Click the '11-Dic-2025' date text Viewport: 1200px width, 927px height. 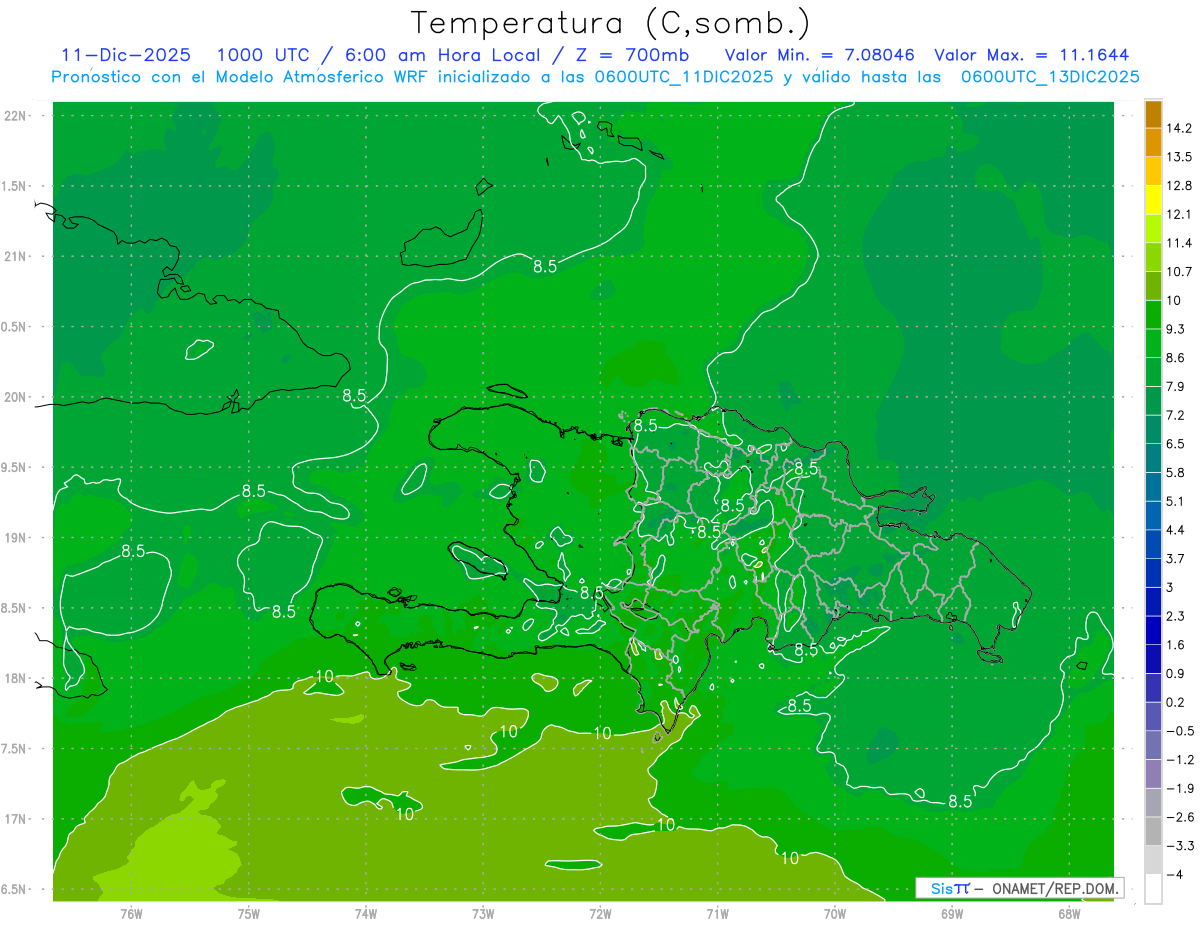point(125,55)
